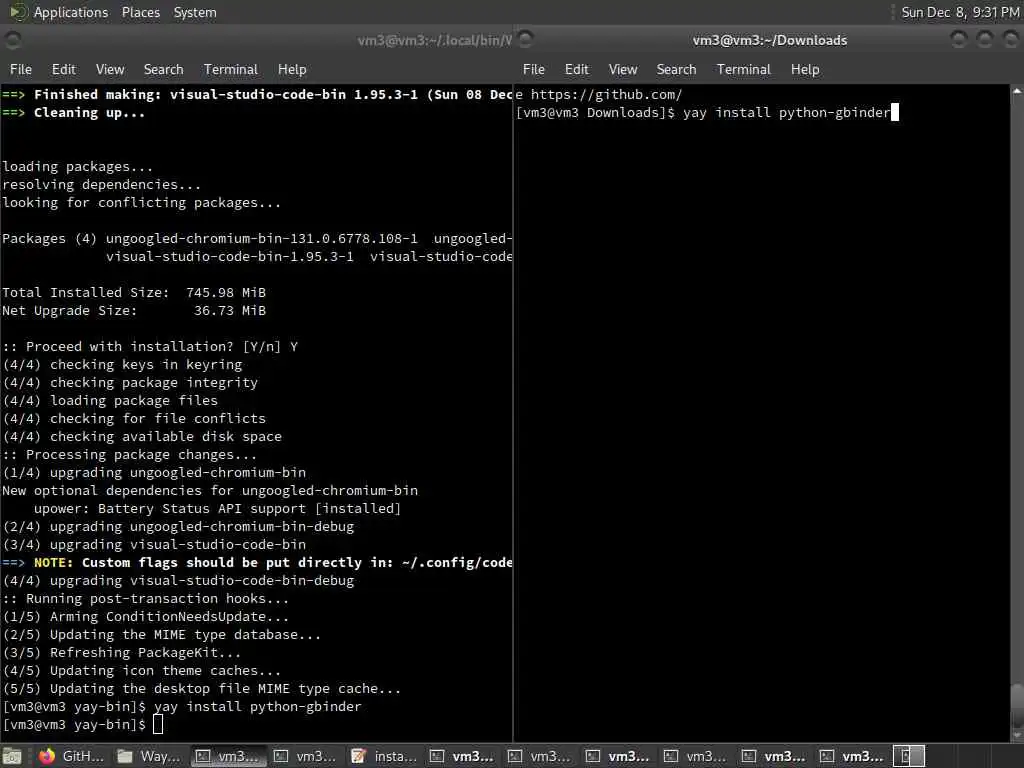Open the System menu in top panel
This screenshot has width=1024, height=768.
(195, 12)
